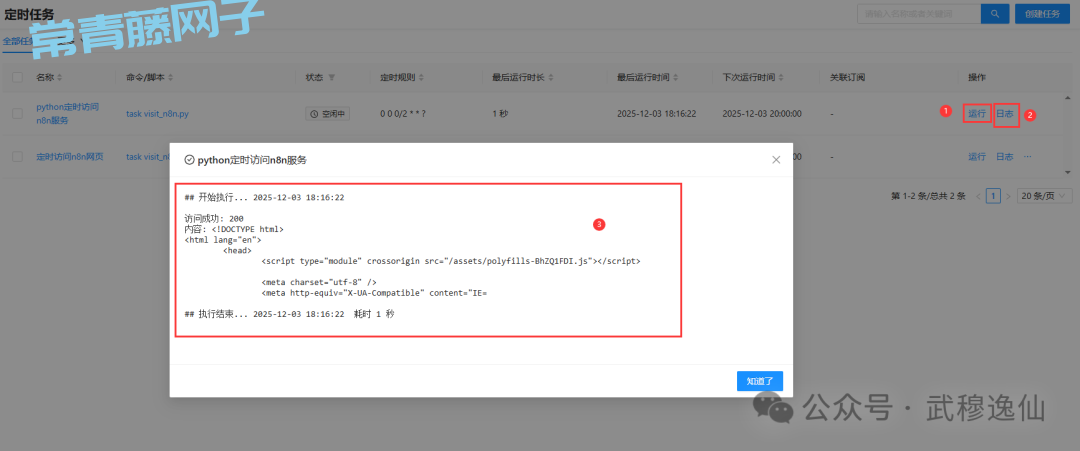1080x451 pixels.
Task: Click the next page arrow in pagination
Action: 1008,196
